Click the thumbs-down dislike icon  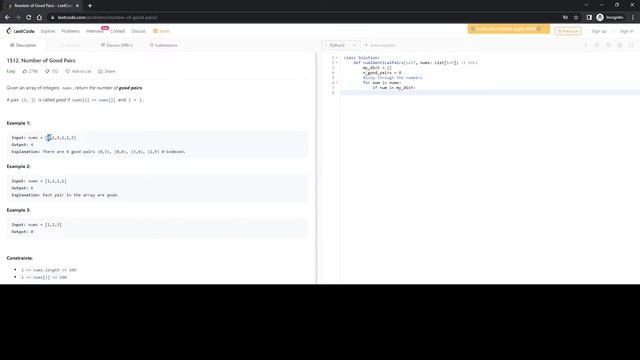47,71
